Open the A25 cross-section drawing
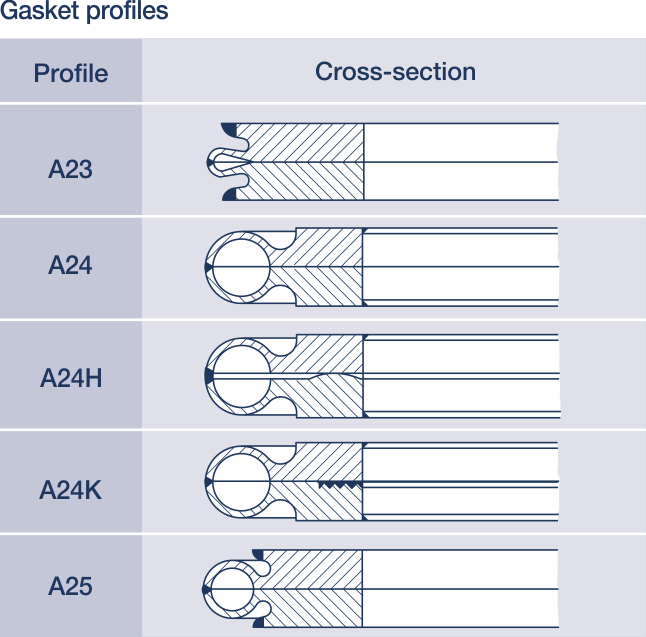The image size is (646, 637). (380, 589)
